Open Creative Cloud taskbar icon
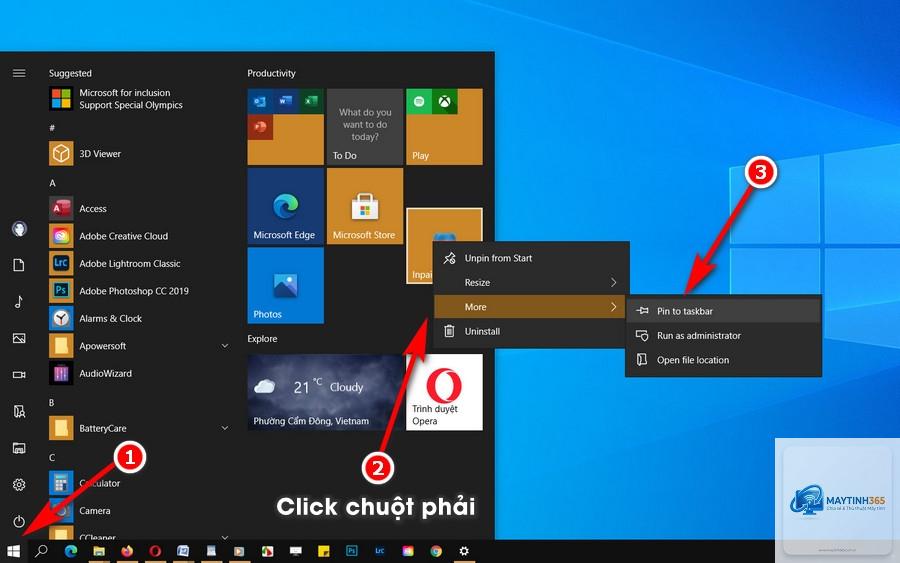Screen dimensions: 900x563 408,551
